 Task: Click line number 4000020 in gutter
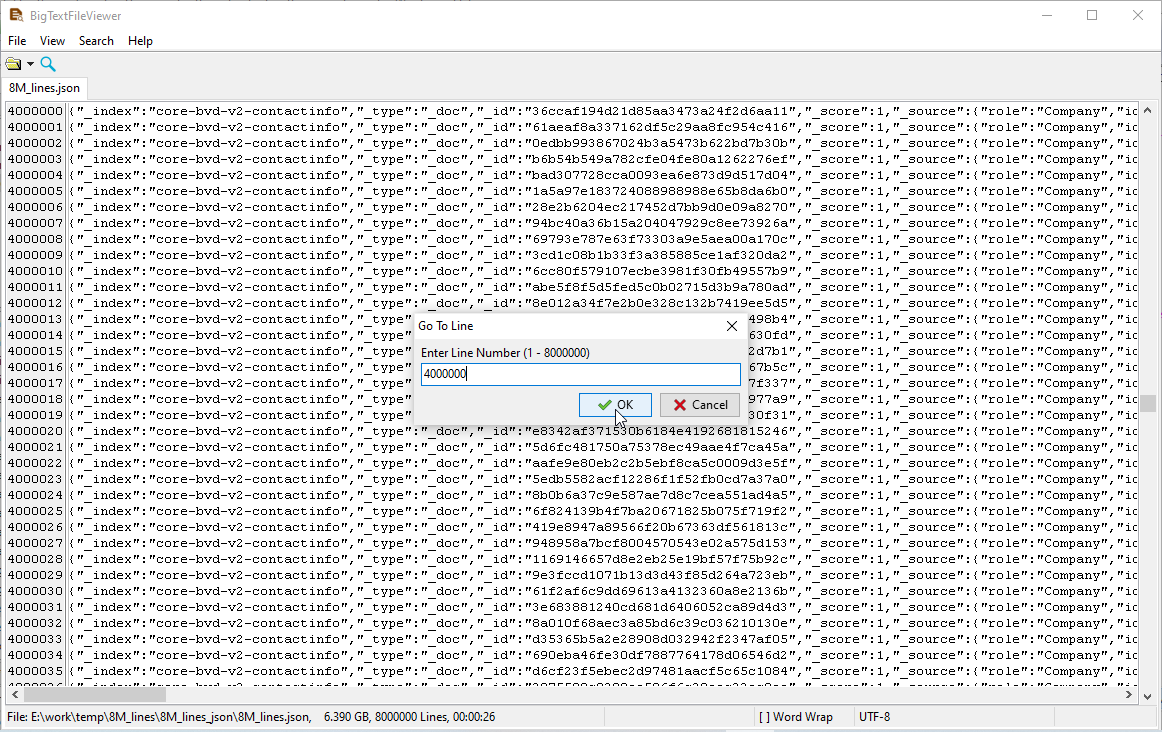point(35,431)
